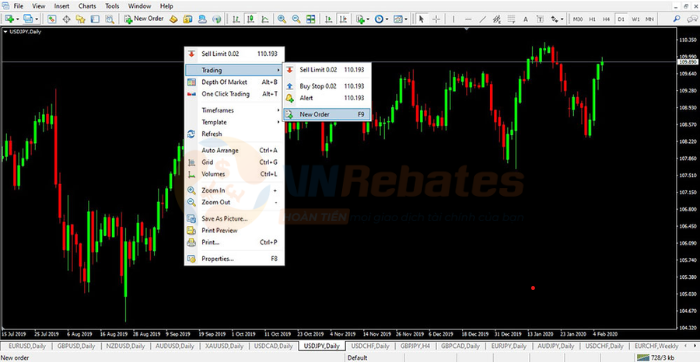Toggle the chart auto scroll button
The width and height of the screenshot is (700, 364).
pos(329,19)
